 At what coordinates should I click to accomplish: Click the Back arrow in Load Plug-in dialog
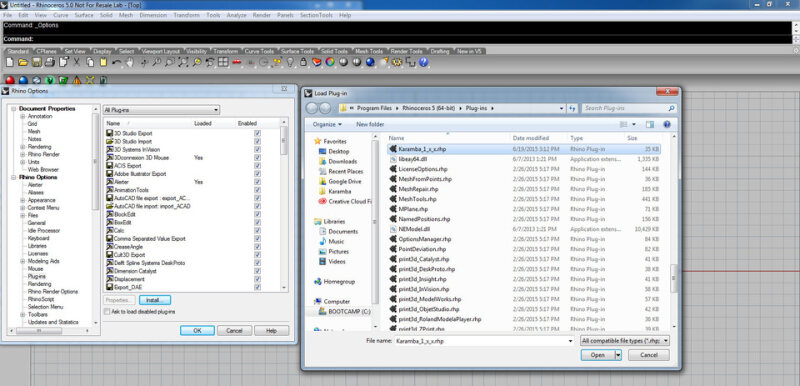(311, 108)
